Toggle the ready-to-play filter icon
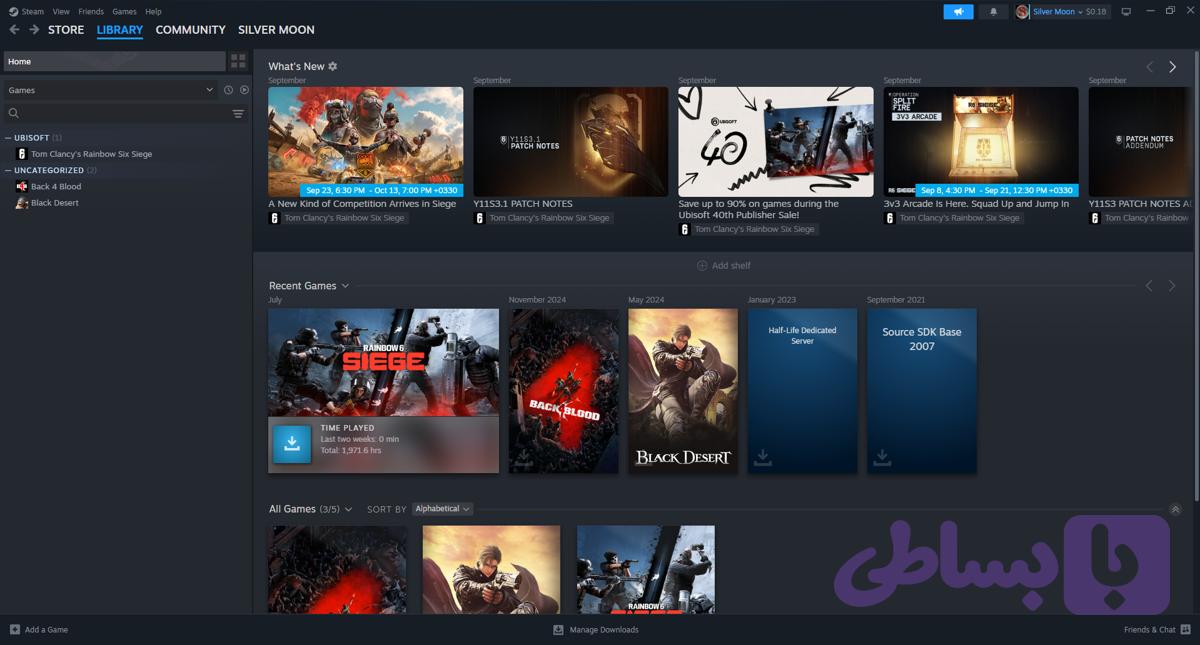 244,90
